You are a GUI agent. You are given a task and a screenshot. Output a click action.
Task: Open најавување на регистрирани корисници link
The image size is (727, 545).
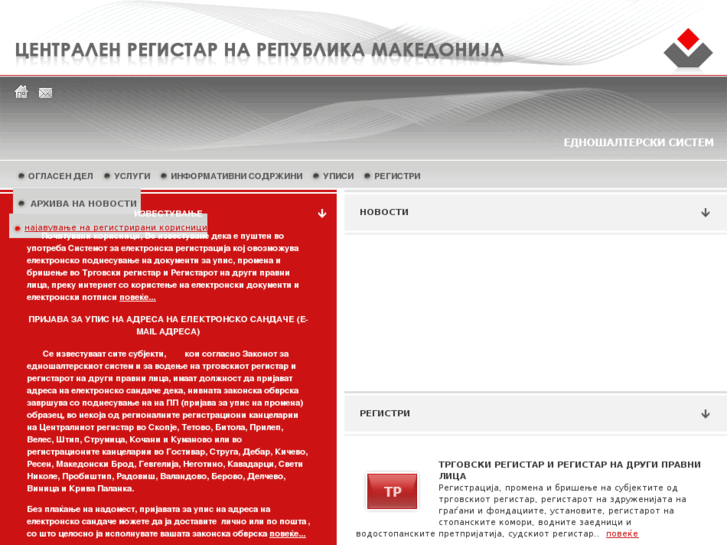[115, 228]
